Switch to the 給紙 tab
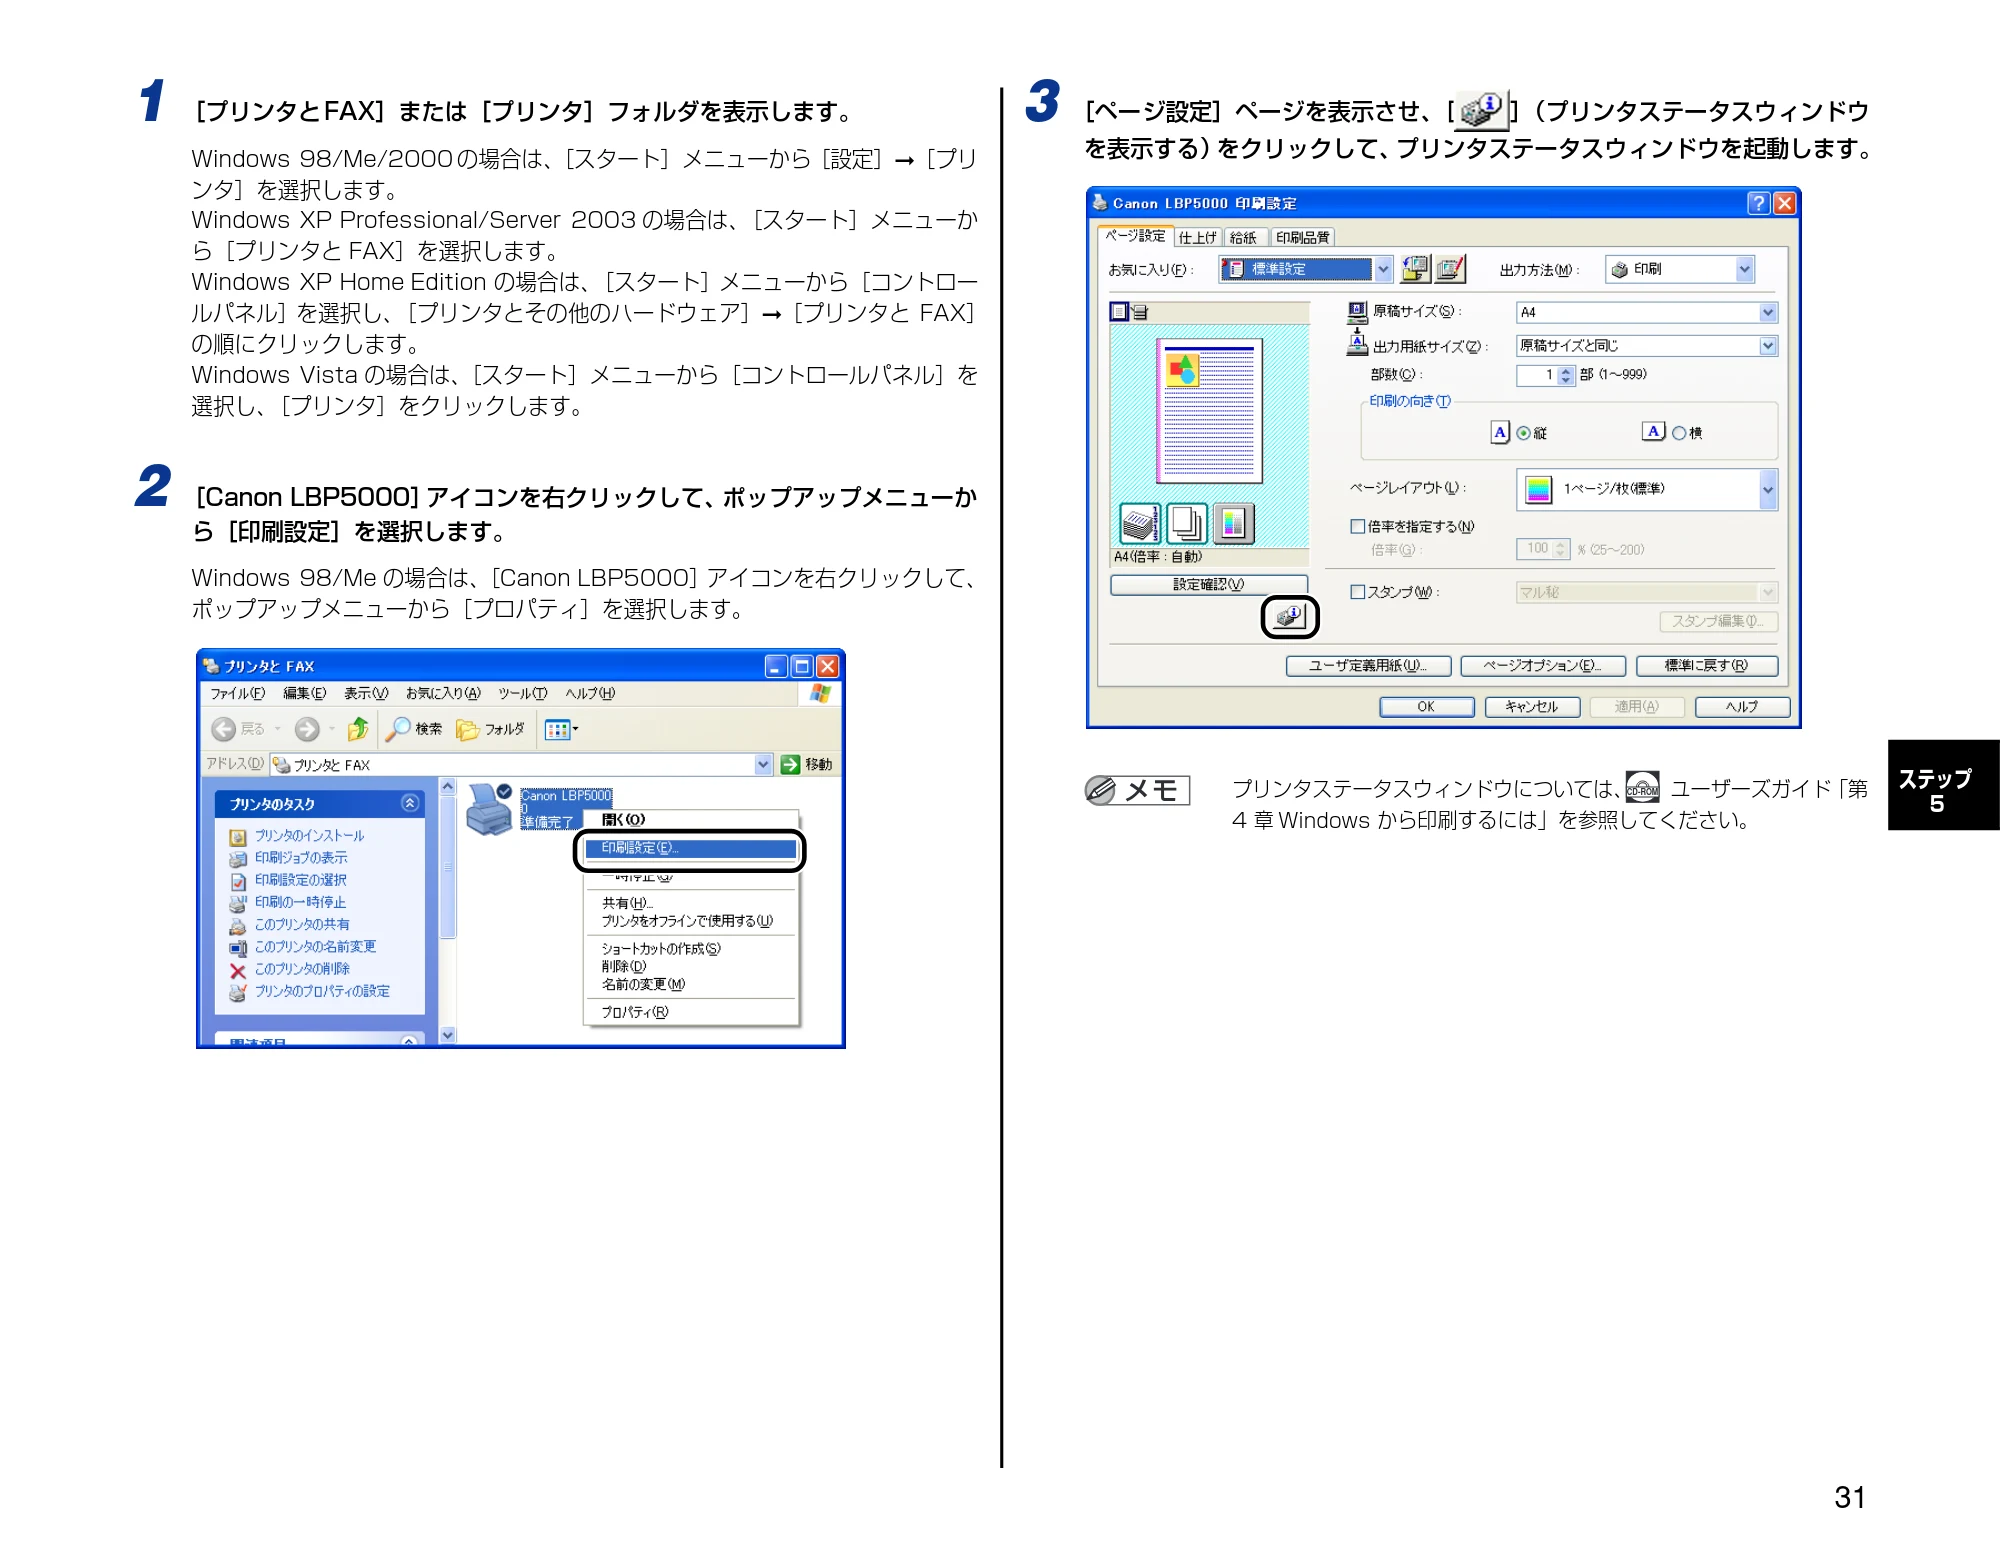2000x1556 pixels. pyautogui.click(x=1244, y=237)
